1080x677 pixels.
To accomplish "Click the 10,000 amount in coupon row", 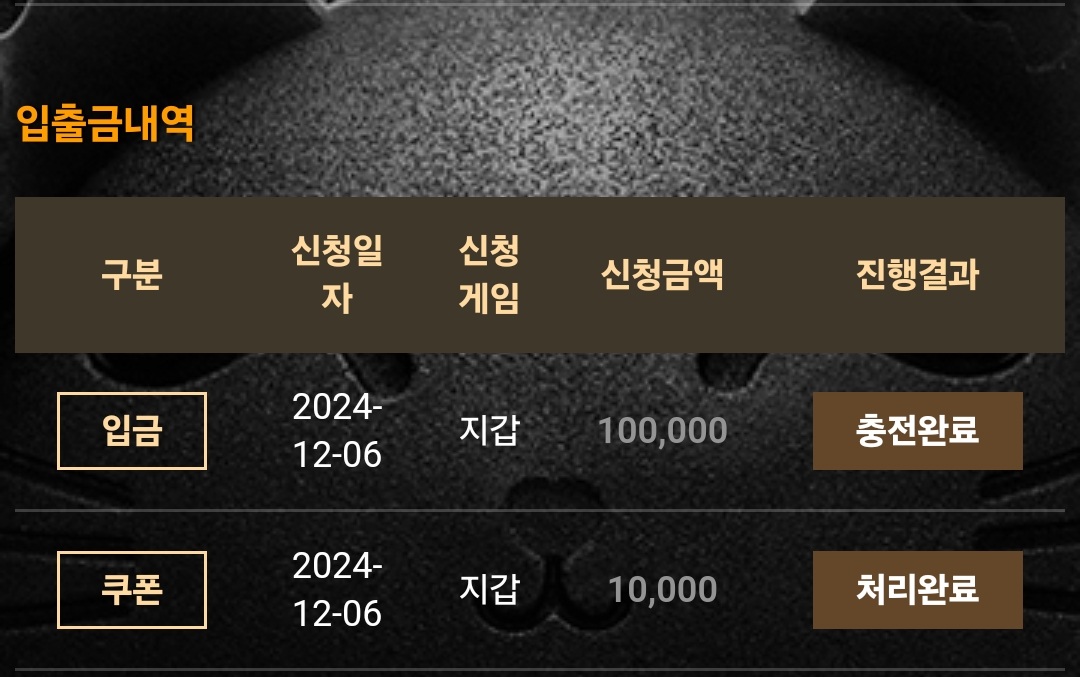I will [662, 590].
